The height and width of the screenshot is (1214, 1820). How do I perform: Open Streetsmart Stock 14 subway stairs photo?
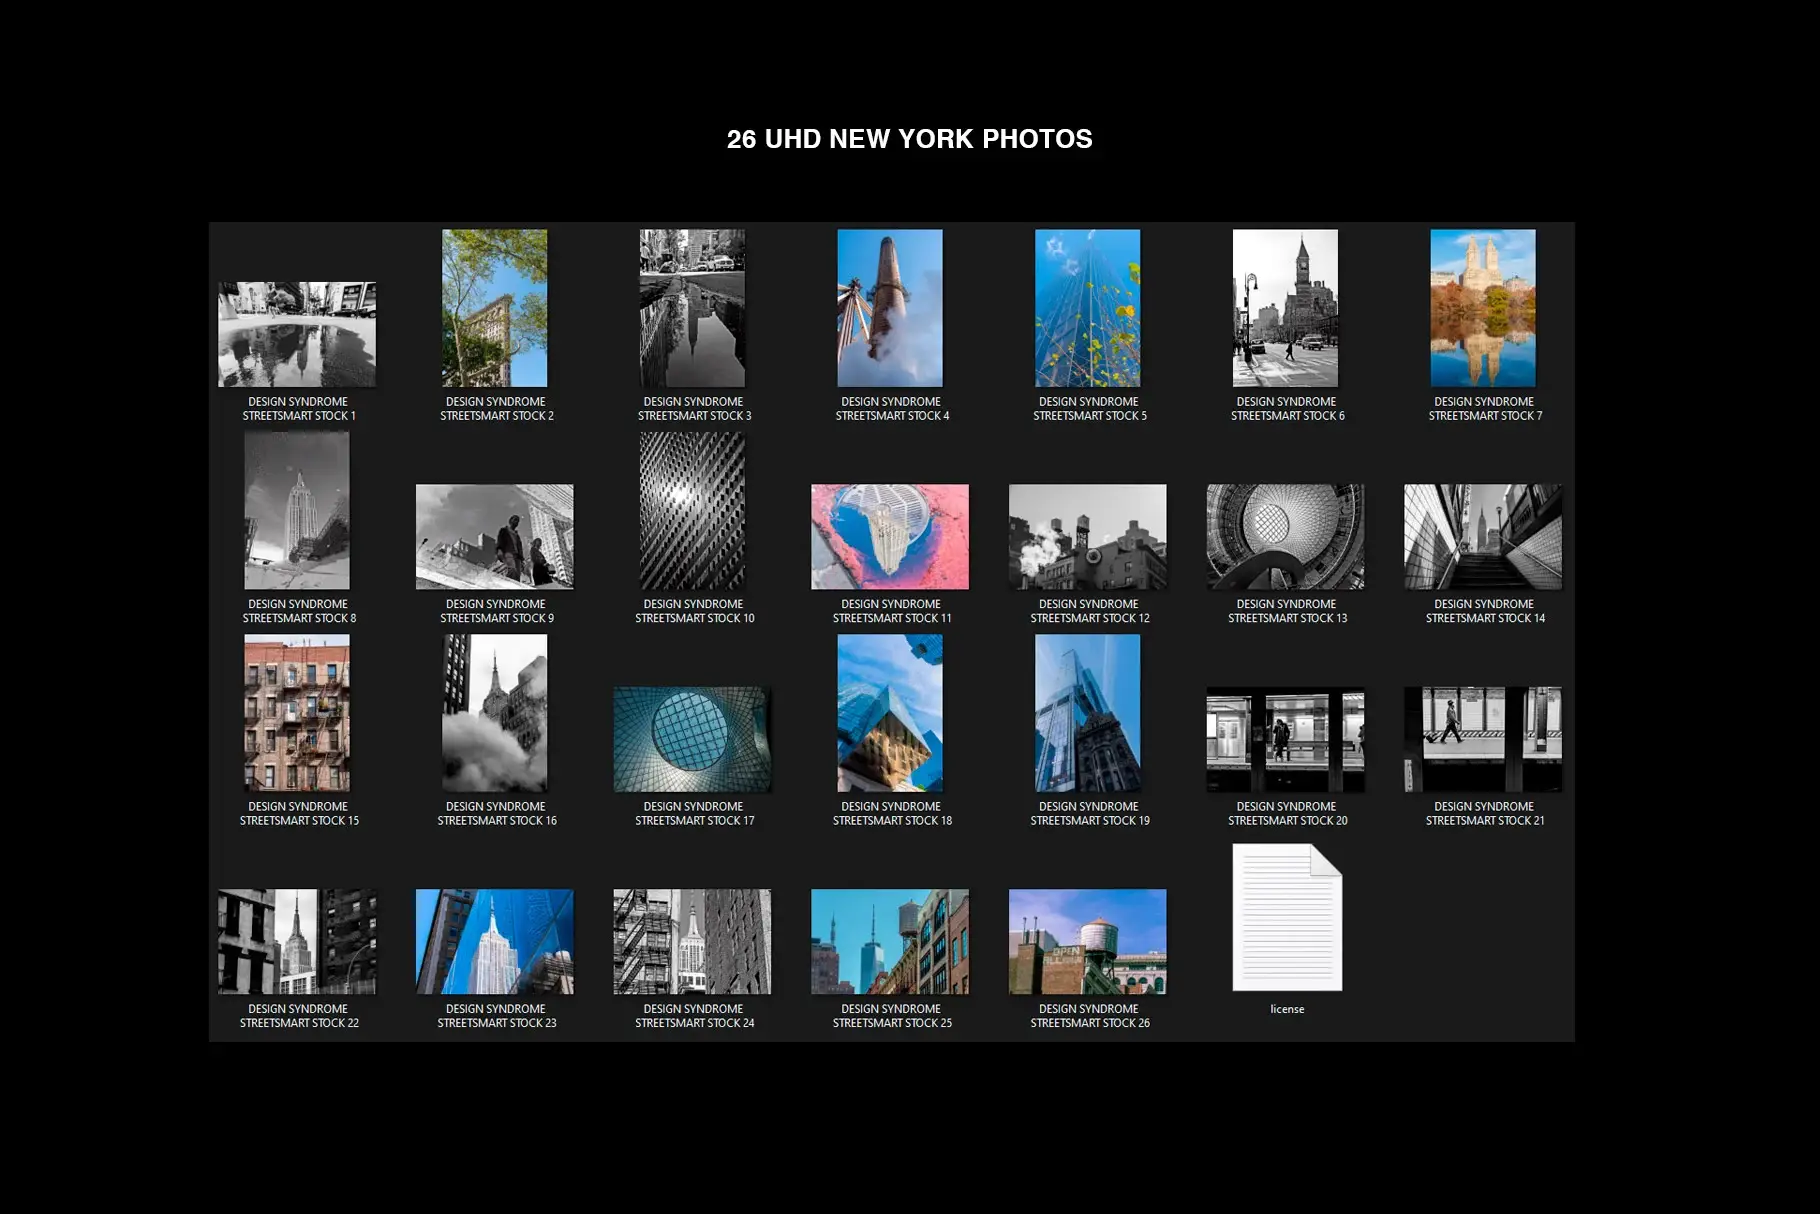[x=1483, y=536]
